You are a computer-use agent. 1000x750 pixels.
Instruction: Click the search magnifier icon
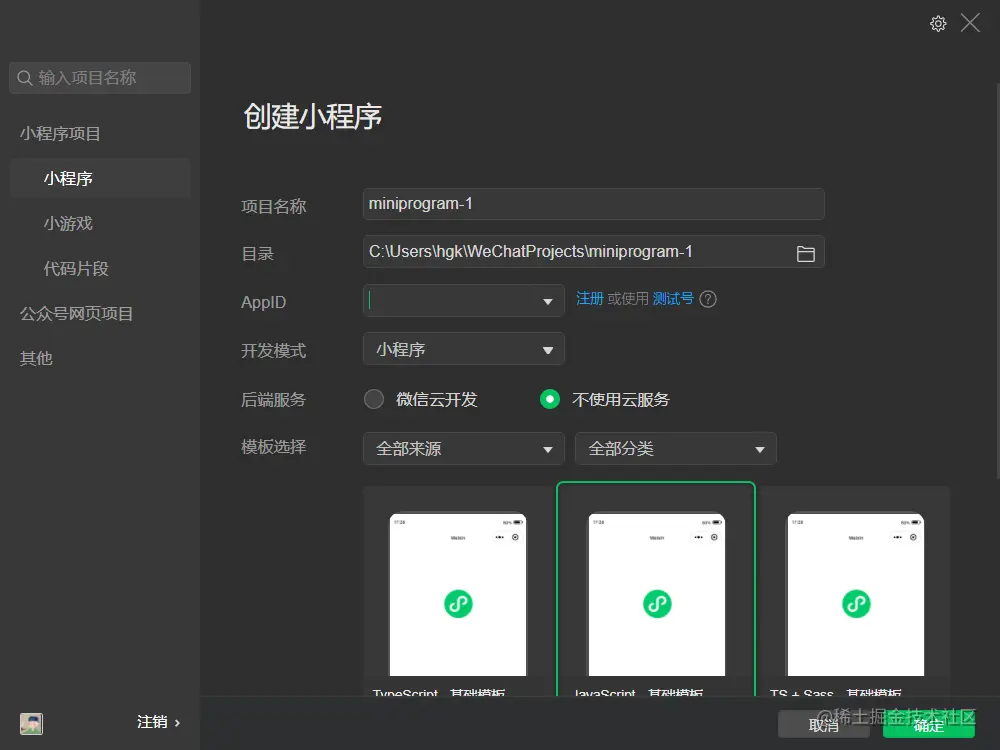tap(24, 78)
